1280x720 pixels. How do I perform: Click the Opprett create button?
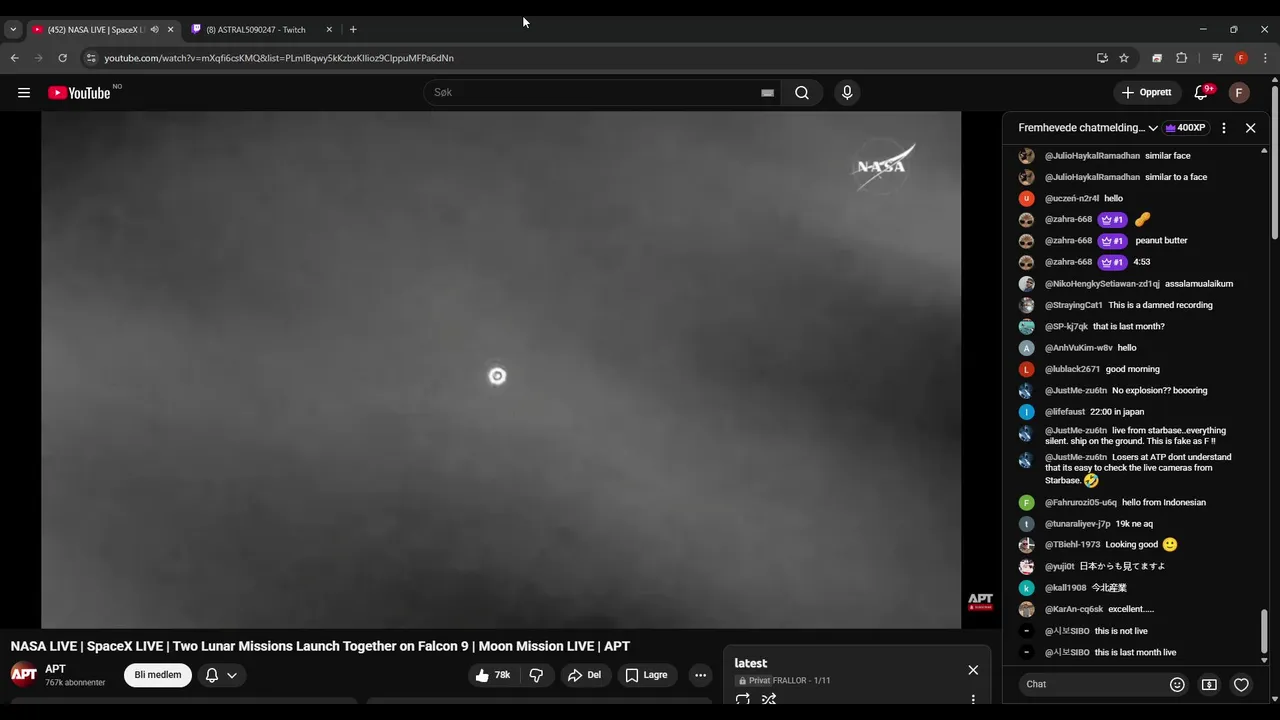1147,93
